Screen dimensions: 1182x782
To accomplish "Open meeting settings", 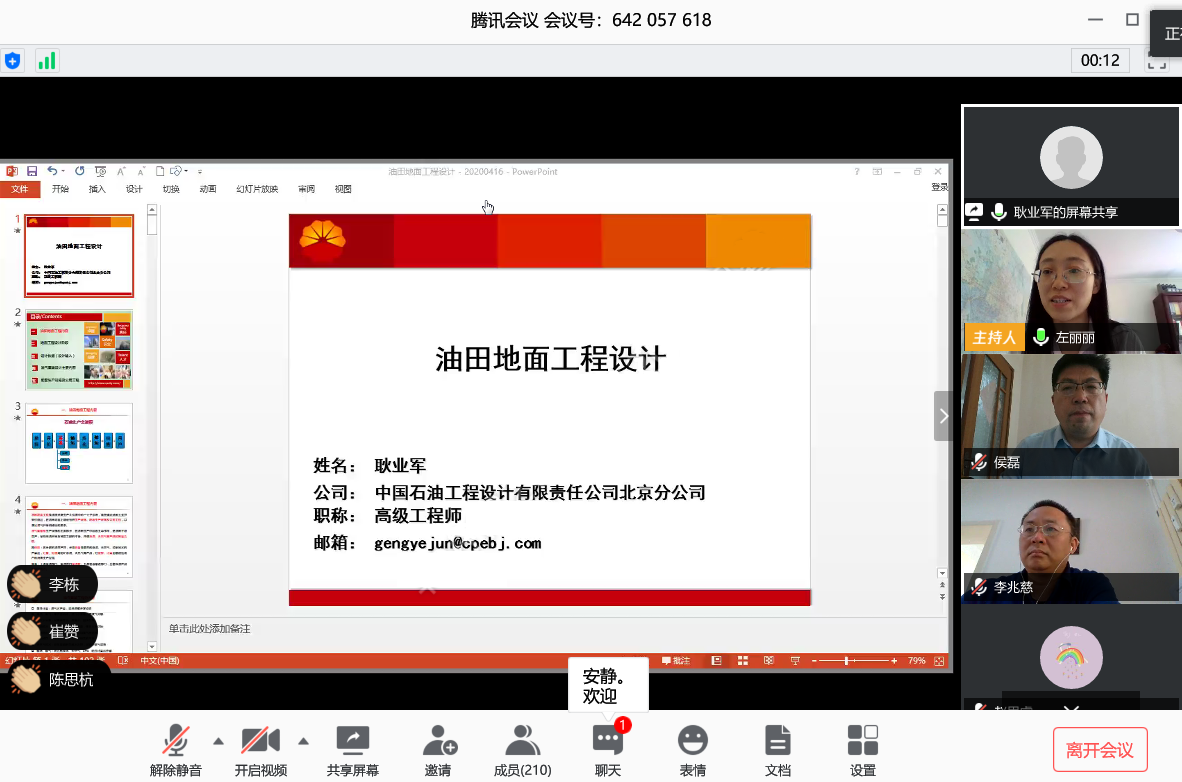I will point(862,741).
